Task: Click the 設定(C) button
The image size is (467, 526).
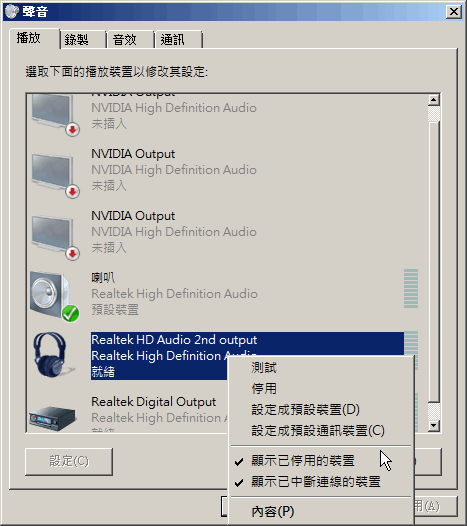Action: coord(69,461)
